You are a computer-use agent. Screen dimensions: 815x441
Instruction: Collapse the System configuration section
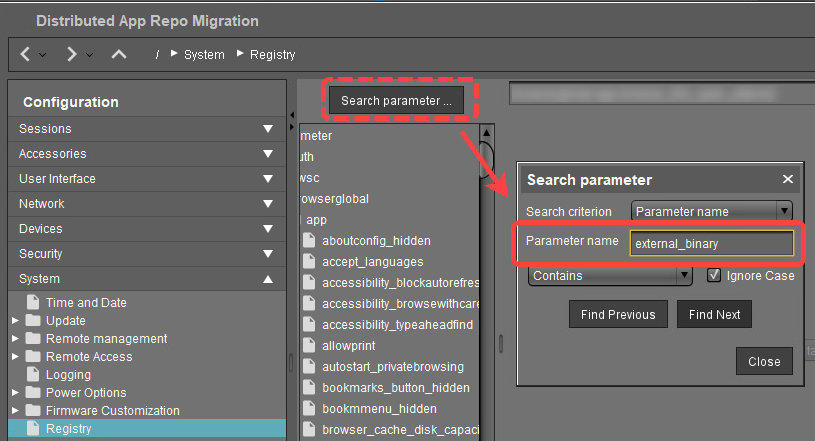(268, 279)
